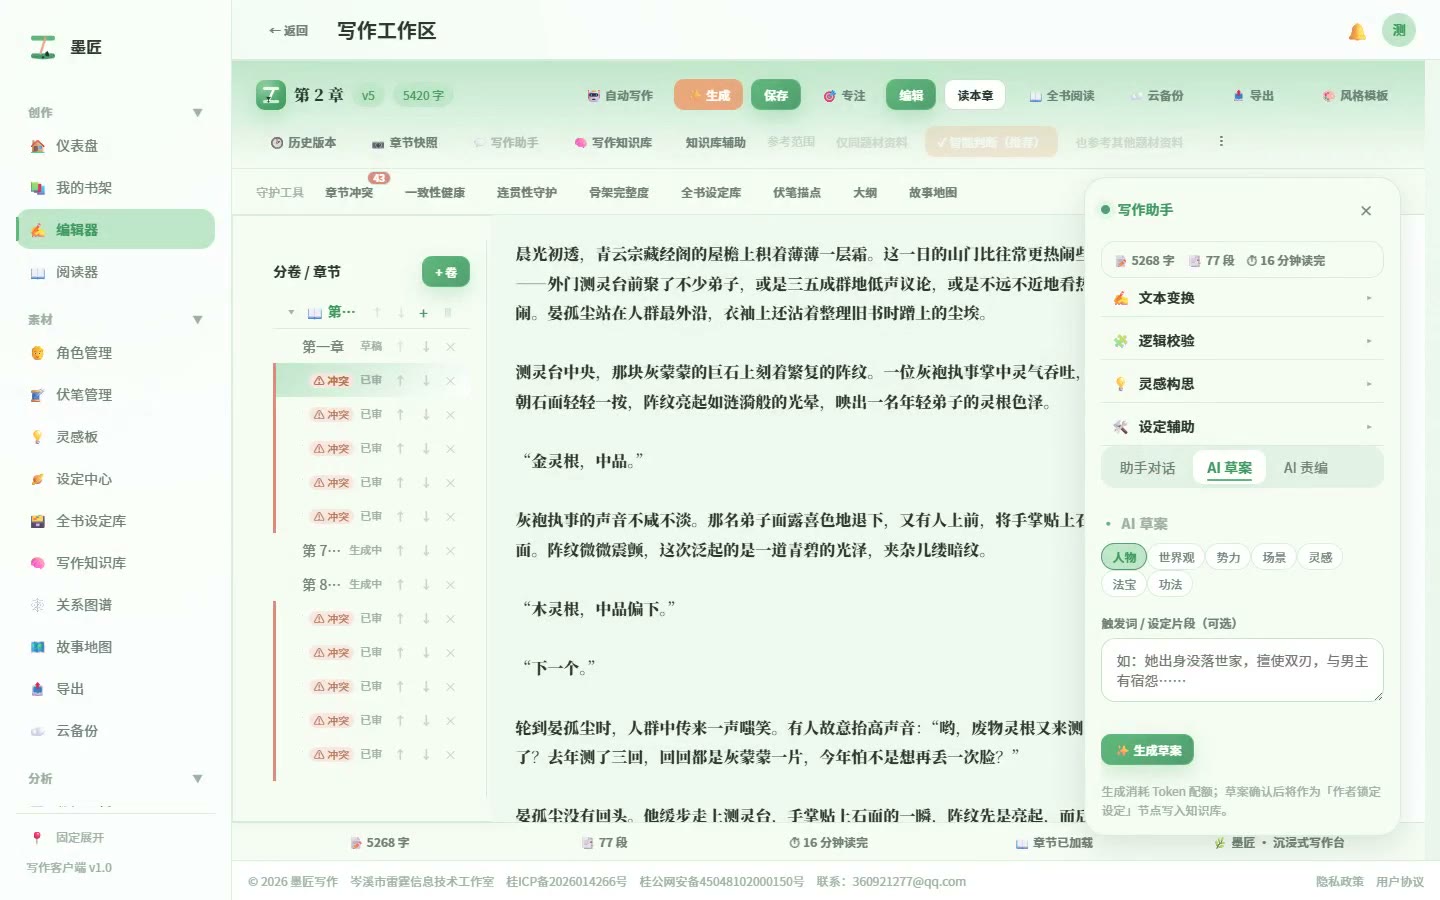Click the notification bell icon
The image size is (1440, 900).
point(1357,31)
